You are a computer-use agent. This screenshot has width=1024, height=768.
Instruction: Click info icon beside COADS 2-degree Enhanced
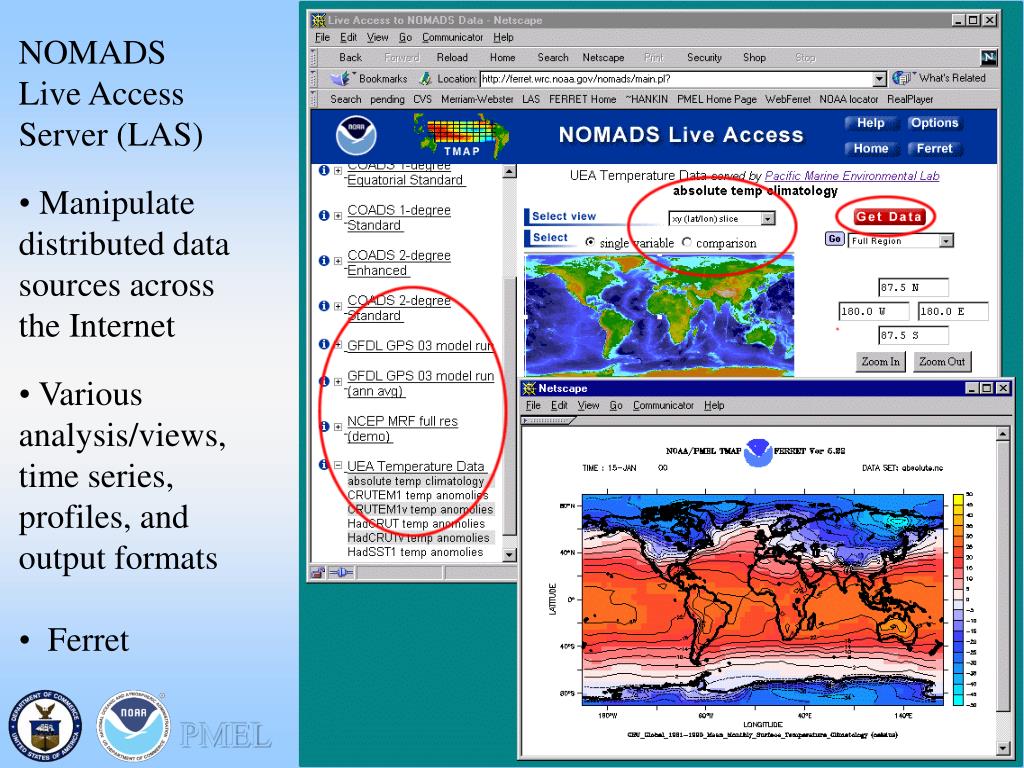click(324, 261)
